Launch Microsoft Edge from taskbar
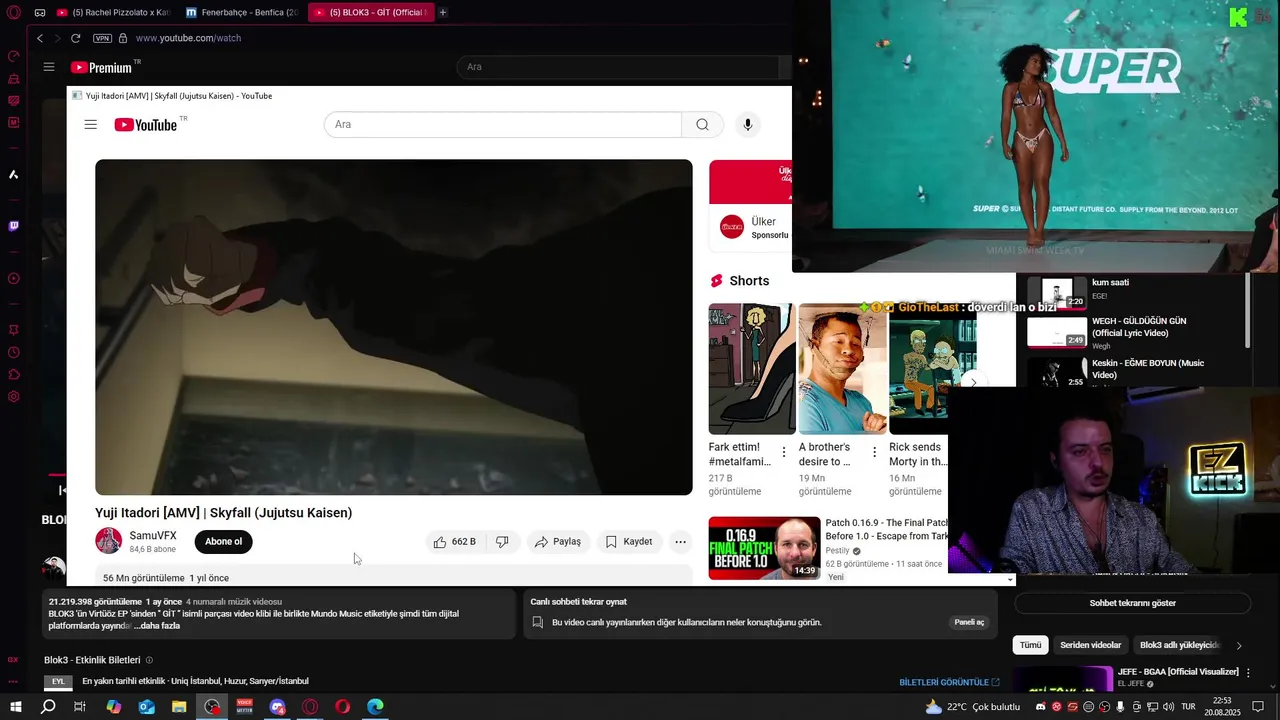This screenshot has width=1280, height=720. point(375,707)
